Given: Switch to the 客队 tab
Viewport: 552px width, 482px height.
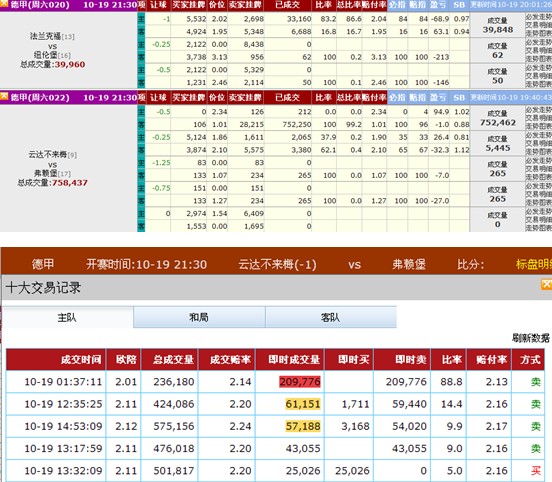Looking at the screenshot, I should (x=331, y=317).
